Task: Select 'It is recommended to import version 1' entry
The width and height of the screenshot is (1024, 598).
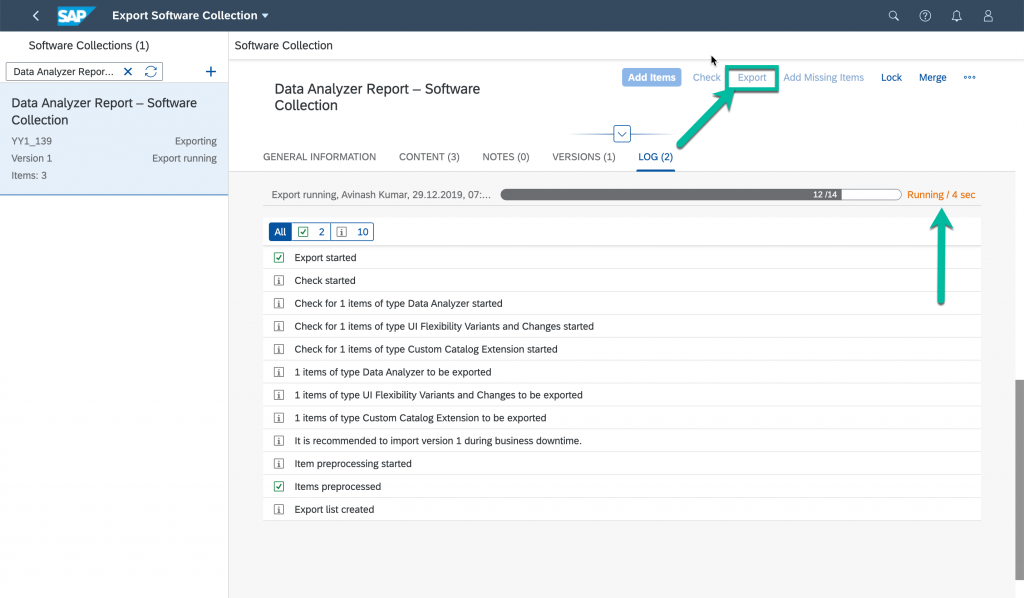Action: point(438,441)
